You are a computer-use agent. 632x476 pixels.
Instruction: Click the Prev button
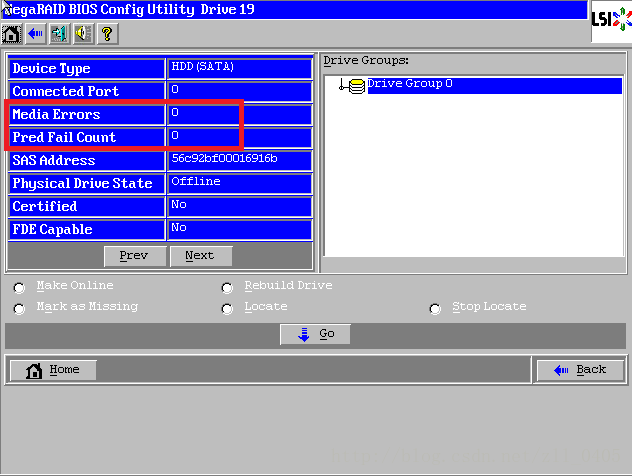pyautogui.click(x=135, y=256)
